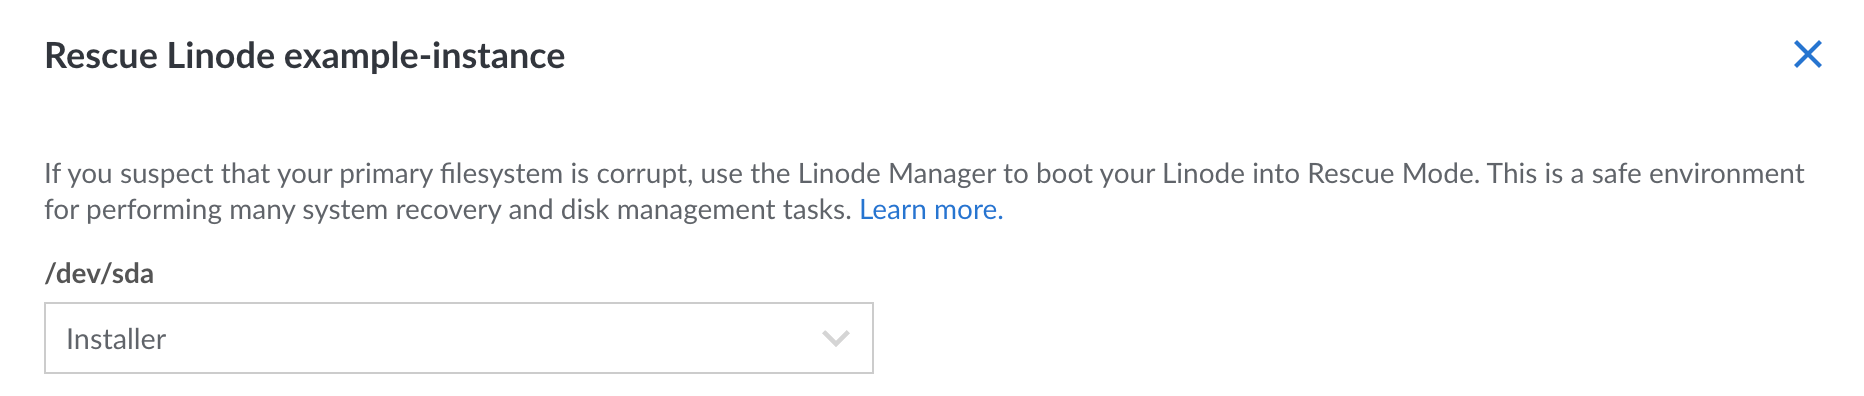
Task: Click the word example-instance in the title
Action: point(425,56)
